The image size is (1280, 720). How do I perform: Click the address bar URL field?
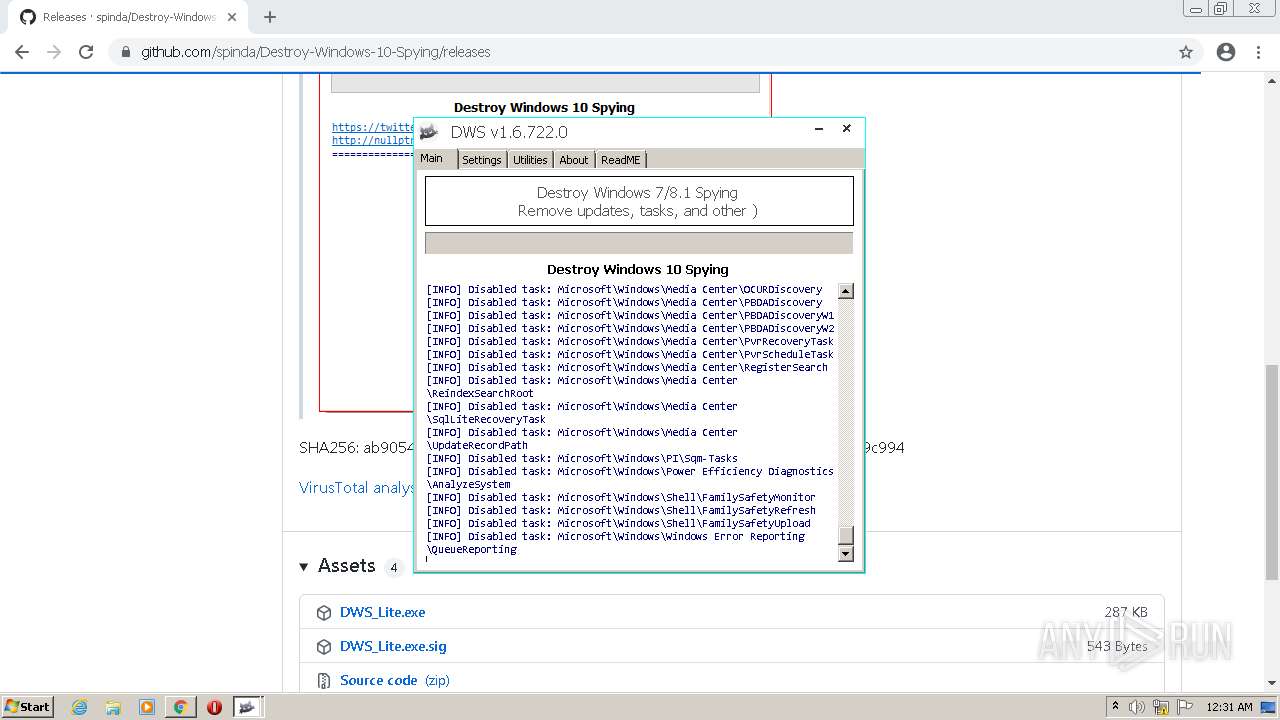click(640, 52)
